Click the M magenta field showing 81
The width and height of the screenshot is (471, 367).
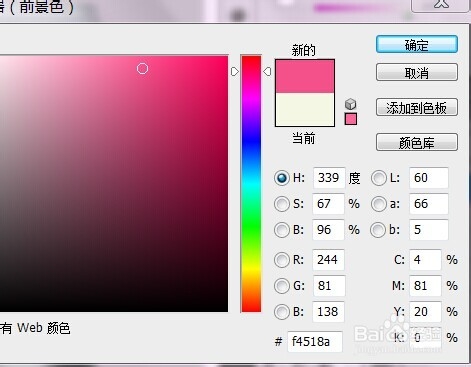(x=425, y=286)
